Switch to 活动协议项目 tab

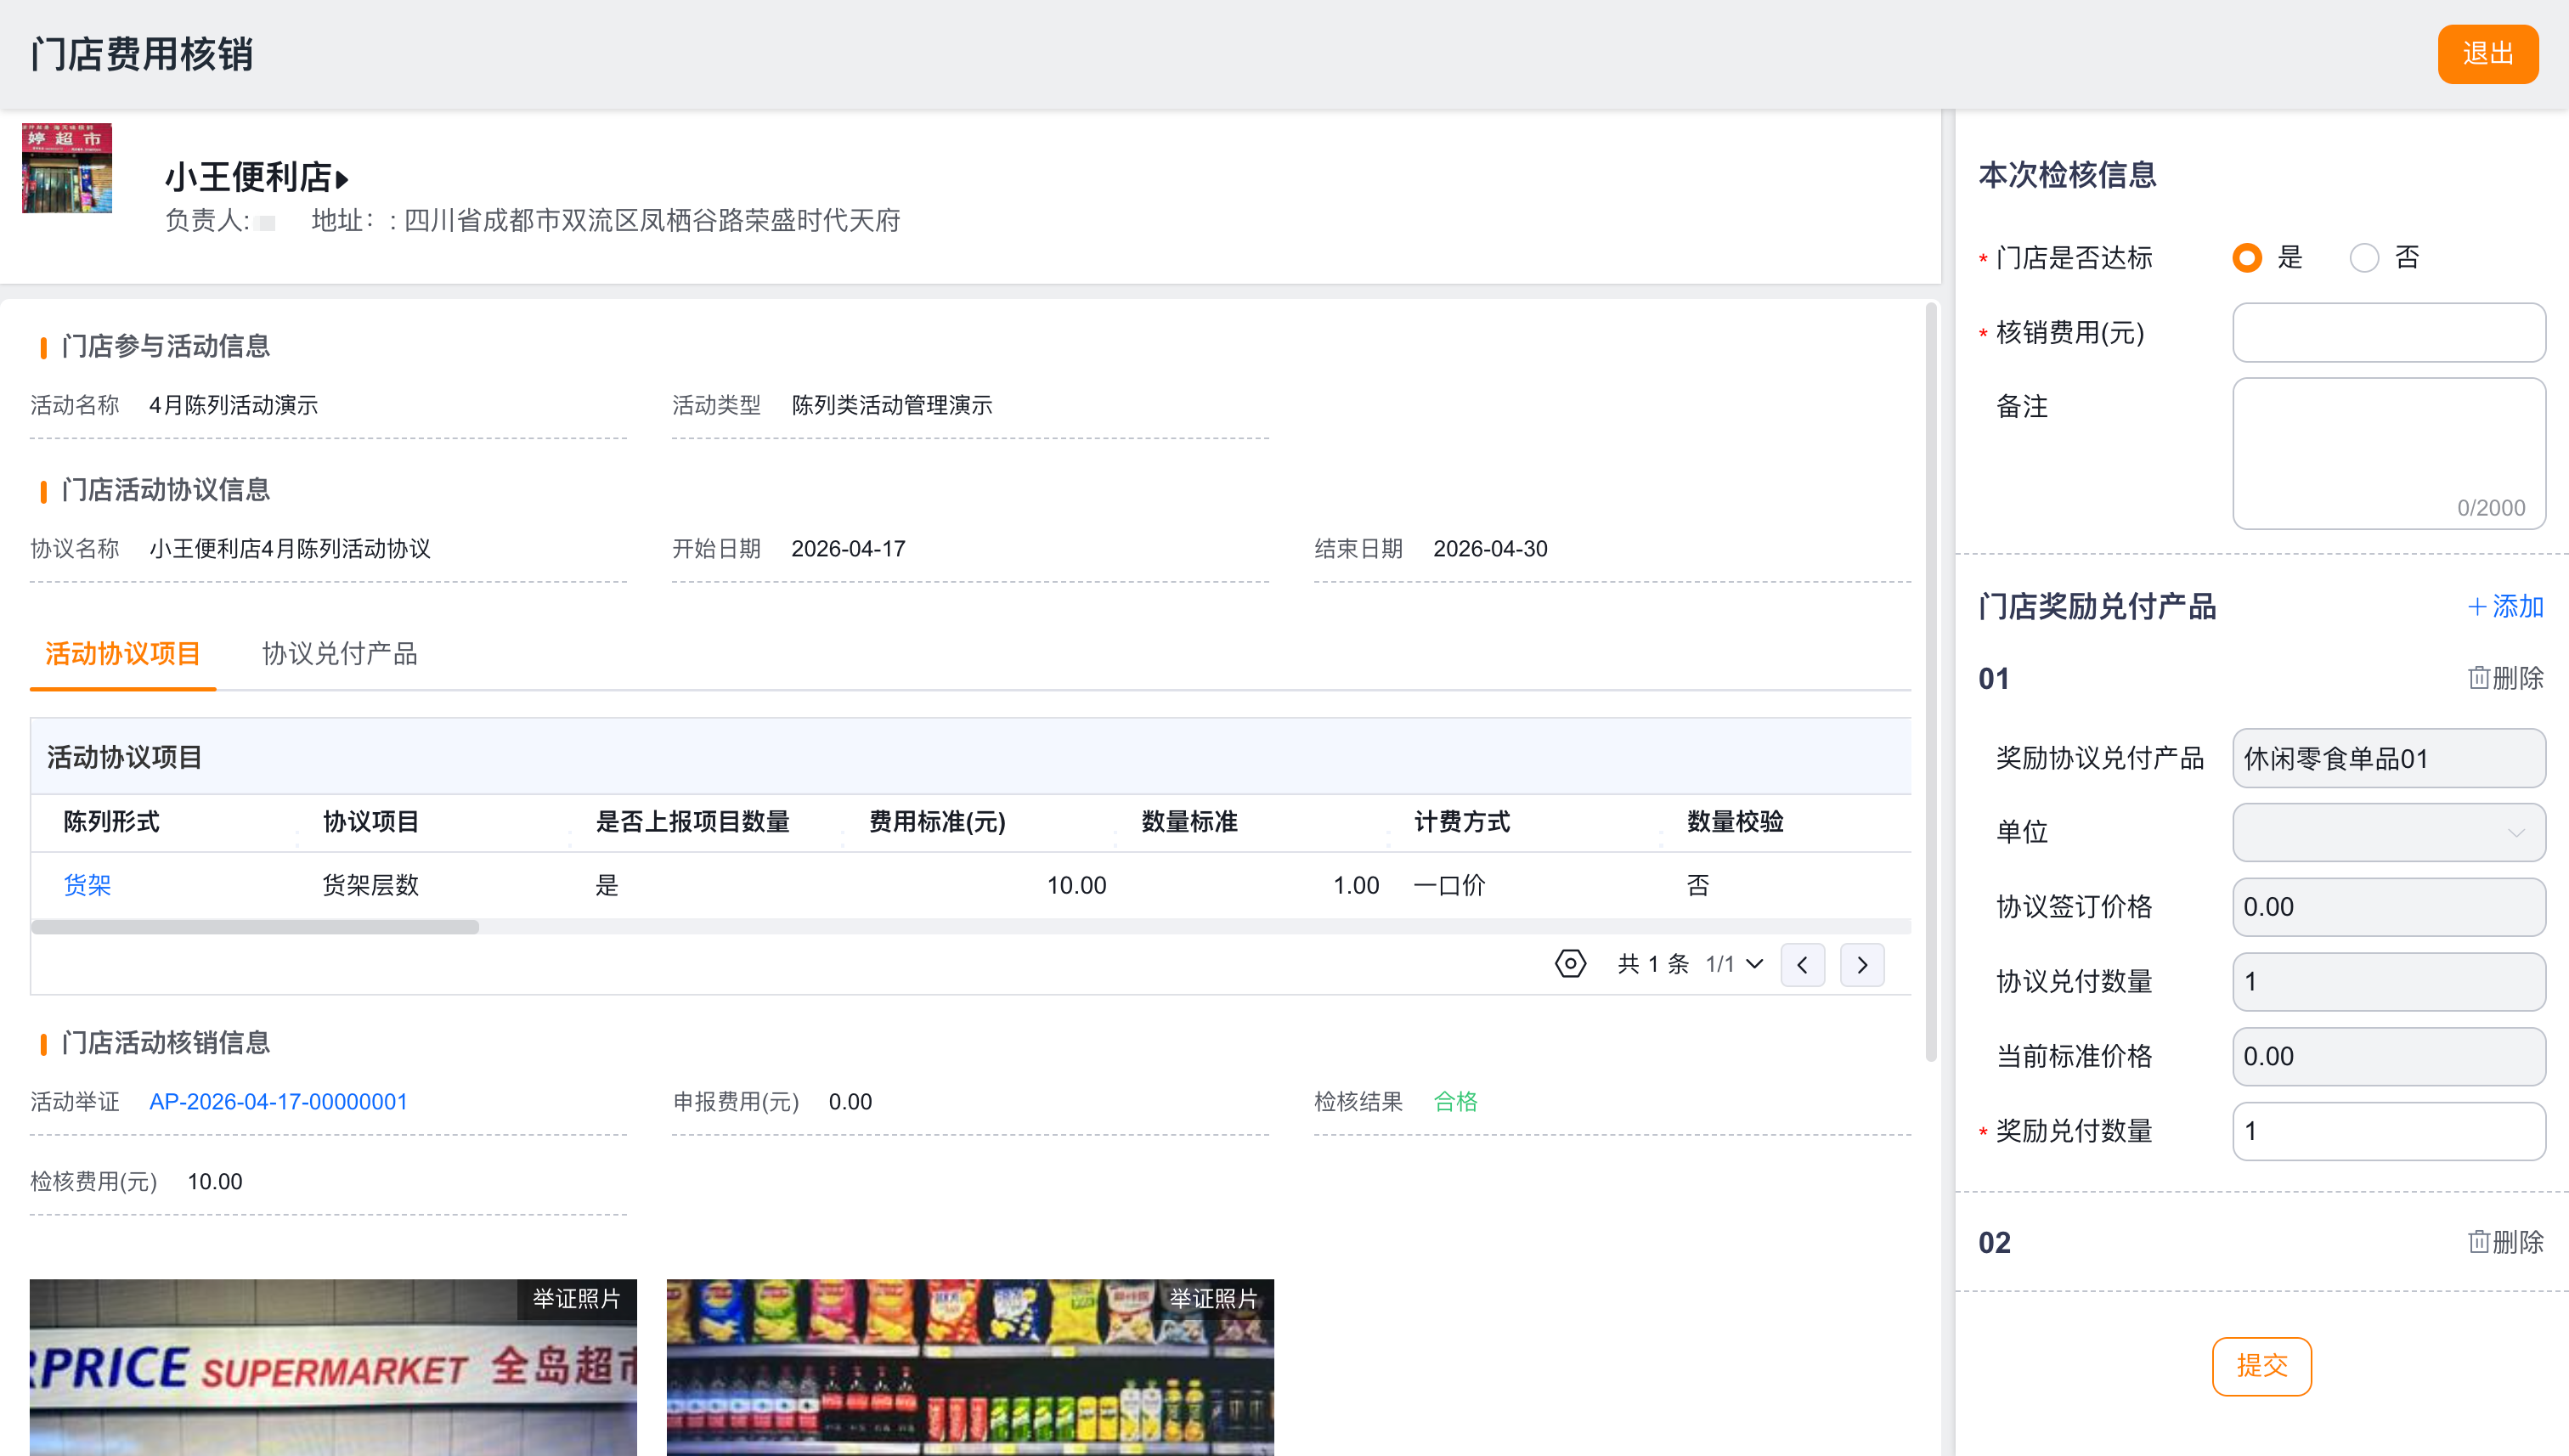tap(123, 654)
